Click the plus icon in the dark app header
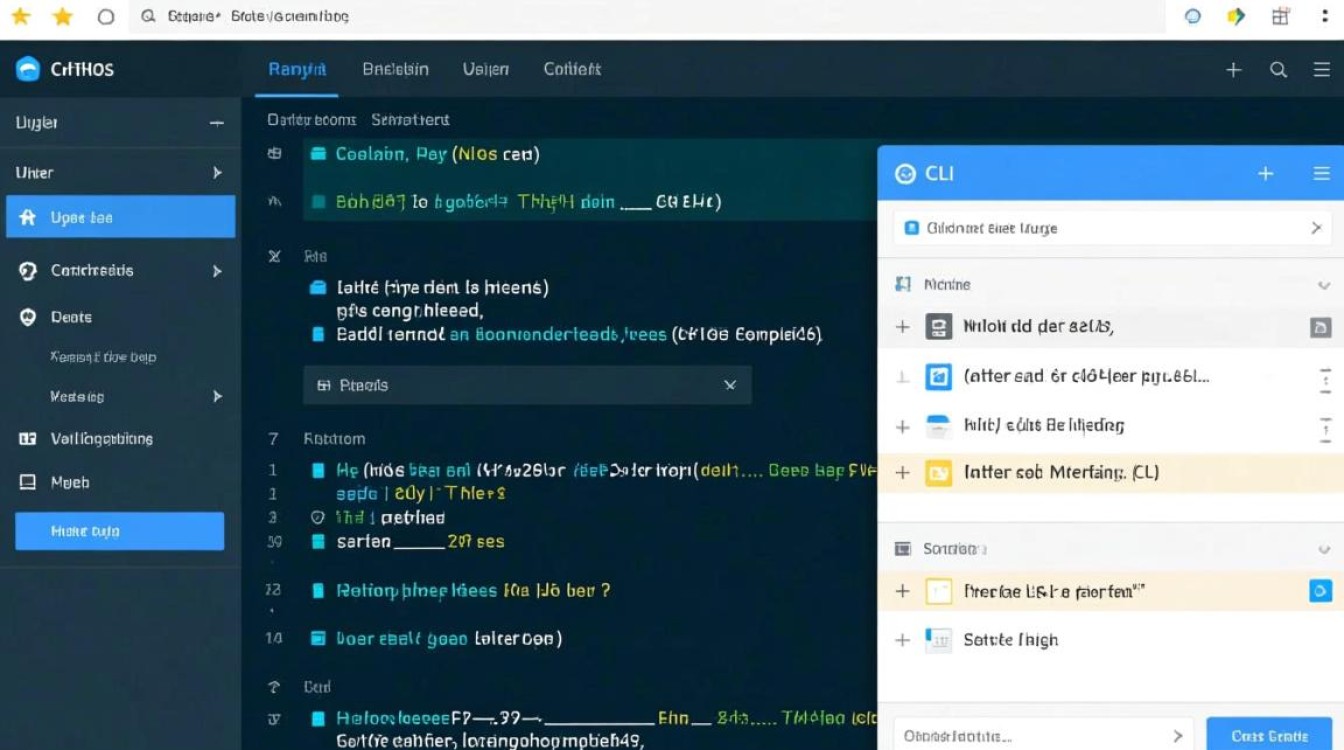This screenshot has width=1344, height=750. point(1233,69)
